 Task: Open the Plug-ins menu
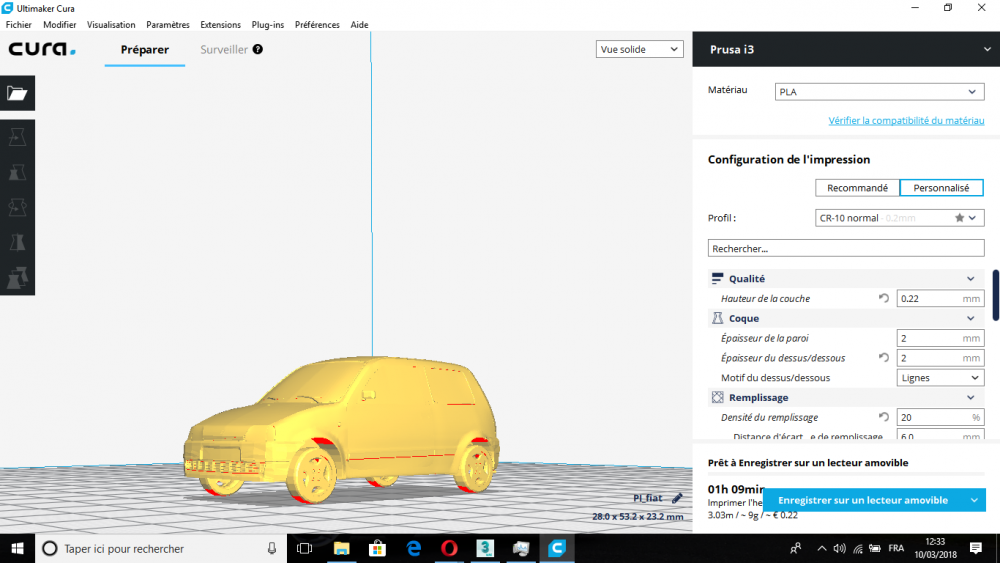tap(268, 24)
